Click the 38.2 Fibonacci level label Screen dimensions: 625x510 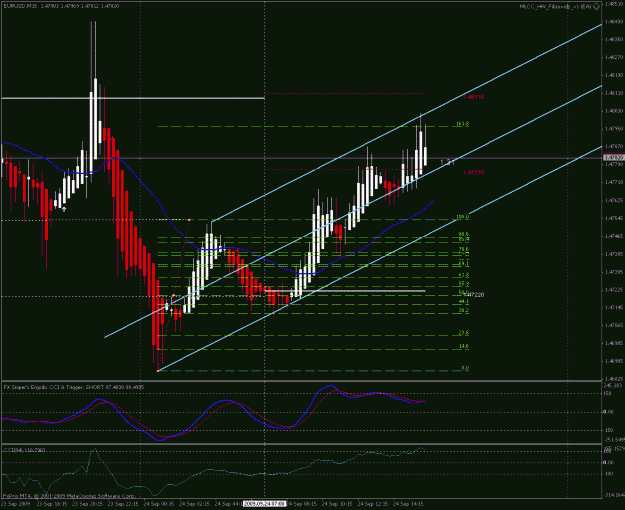(464, 310)
